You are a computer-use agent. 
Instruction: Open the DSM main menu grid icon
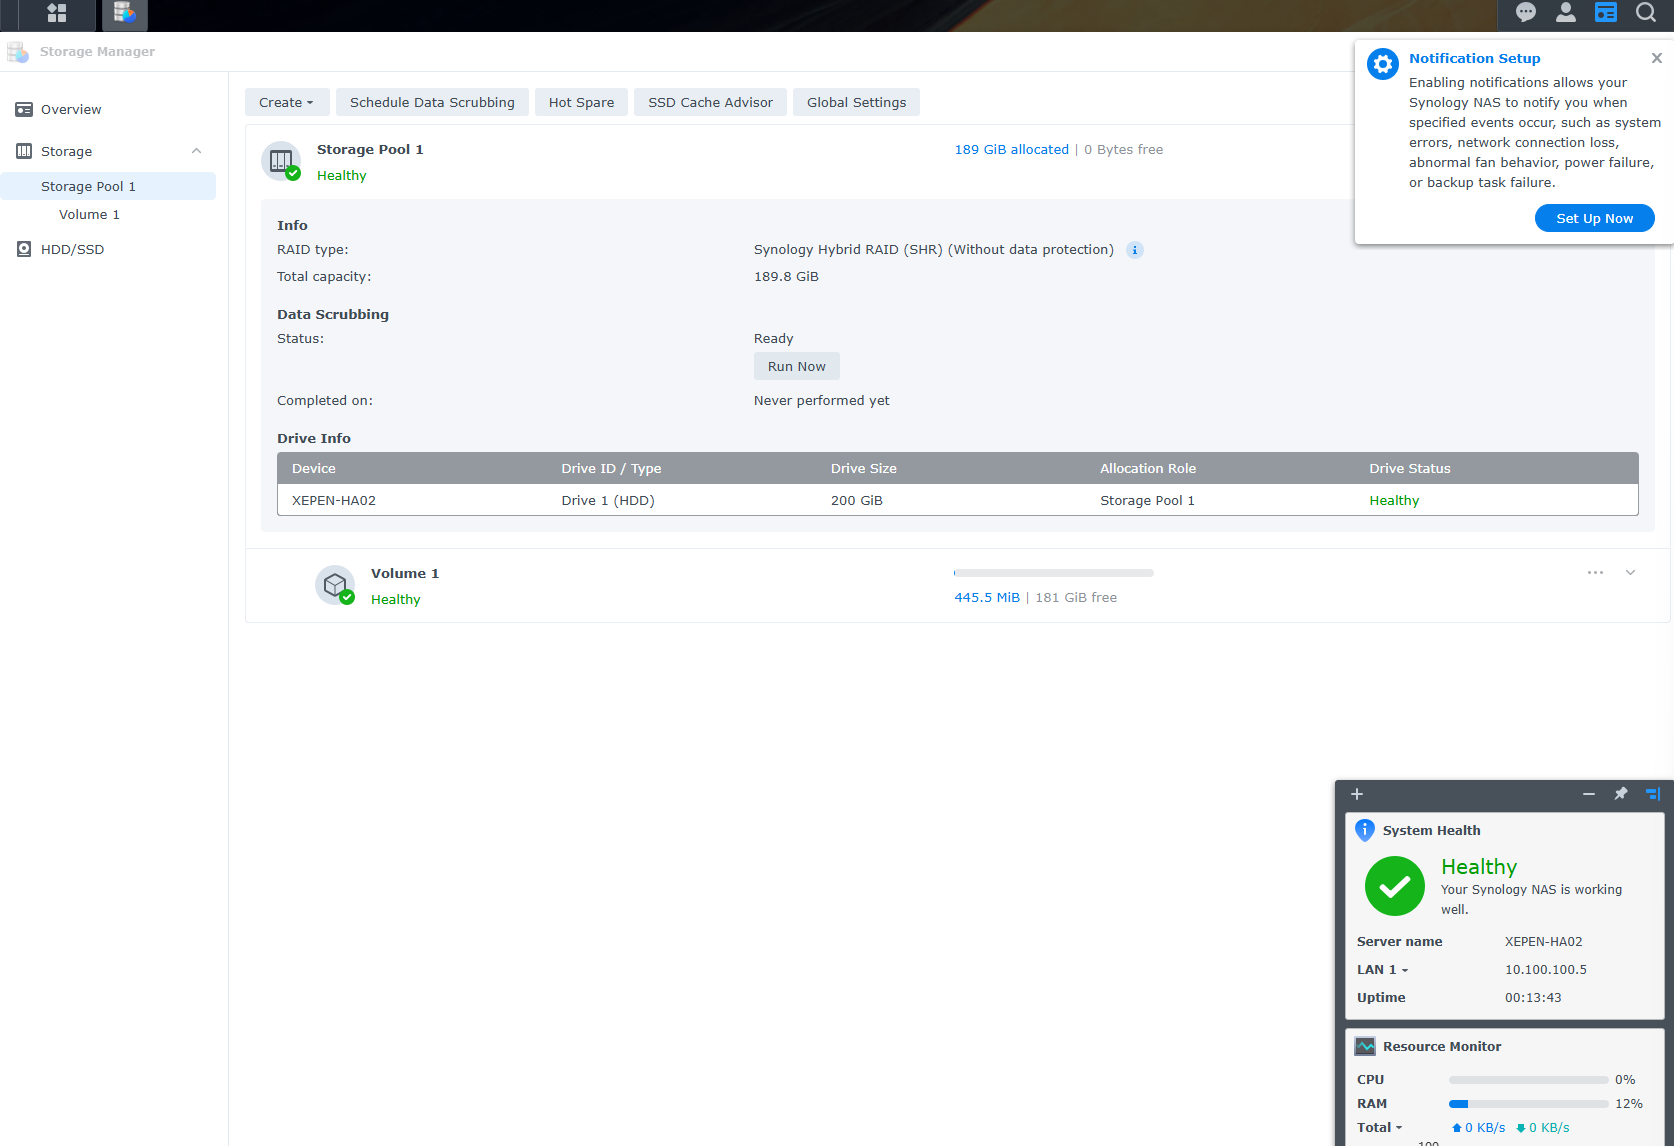(x=57, y=13)
